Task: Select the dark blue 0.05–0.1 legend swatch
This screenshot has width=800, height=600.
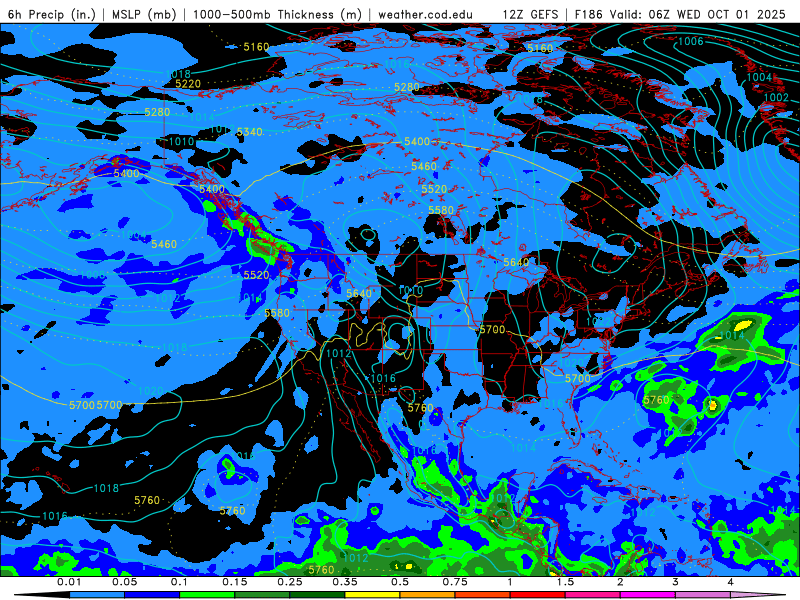Action: click(x=152, y=595)
